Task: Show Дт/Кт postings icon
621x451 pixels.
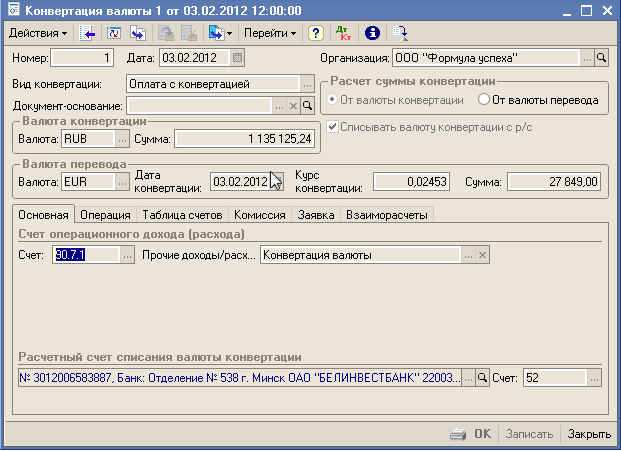Action: pyautogui.click(x=343, y=33)
